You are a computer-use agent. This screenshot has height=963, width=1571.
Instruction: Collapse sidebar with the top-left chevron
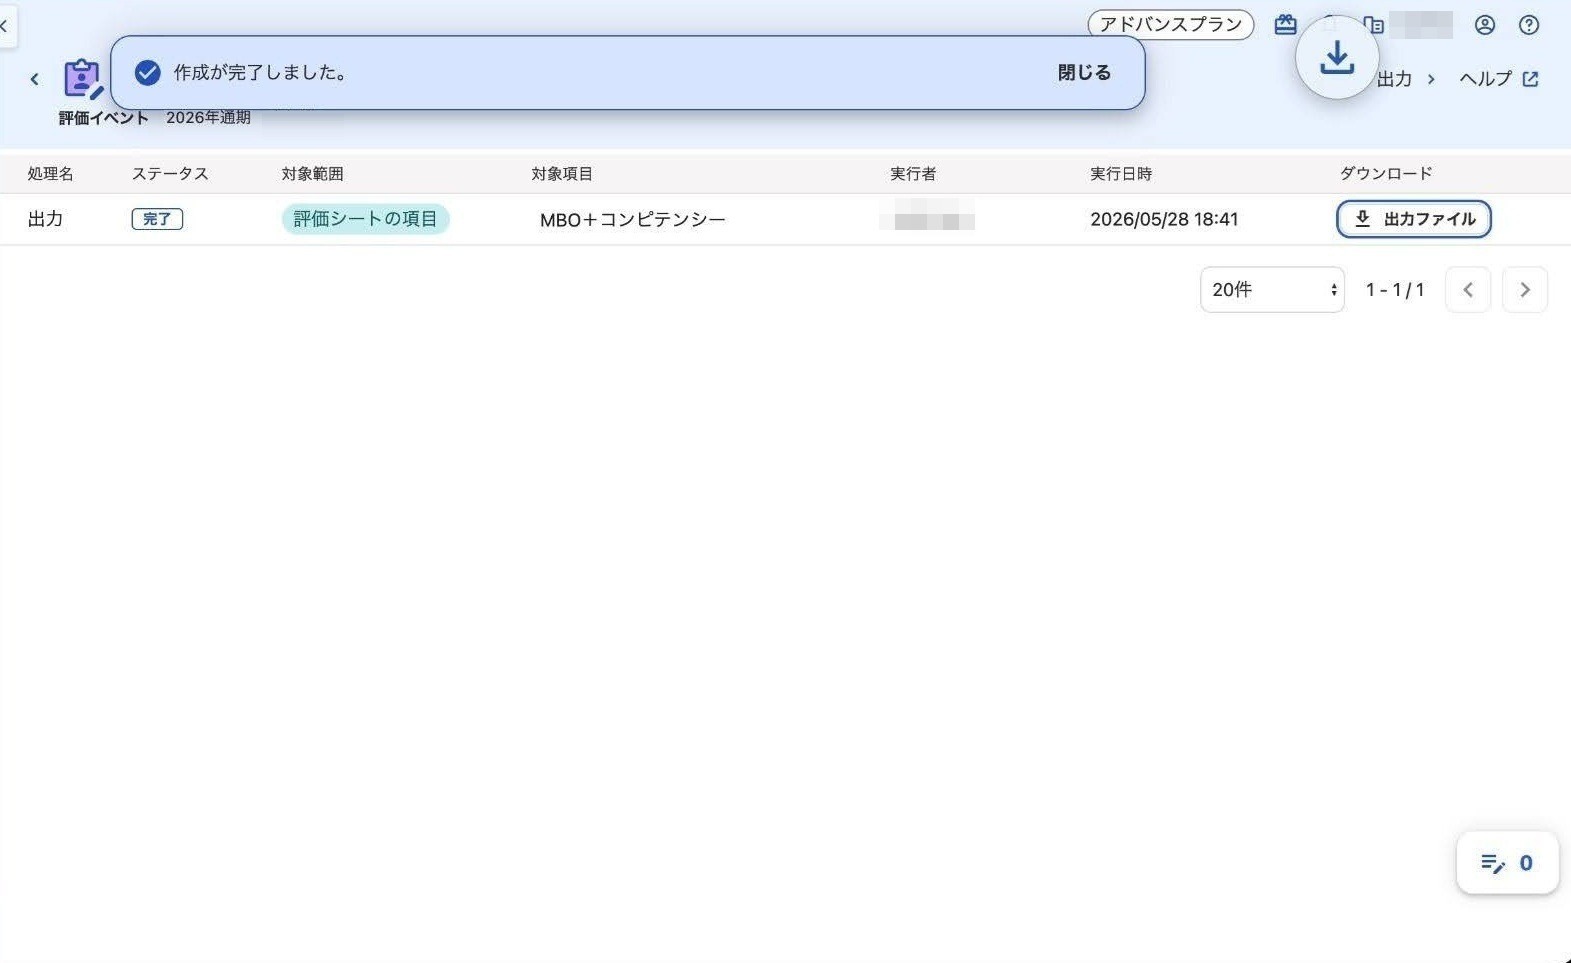(5, 26)
